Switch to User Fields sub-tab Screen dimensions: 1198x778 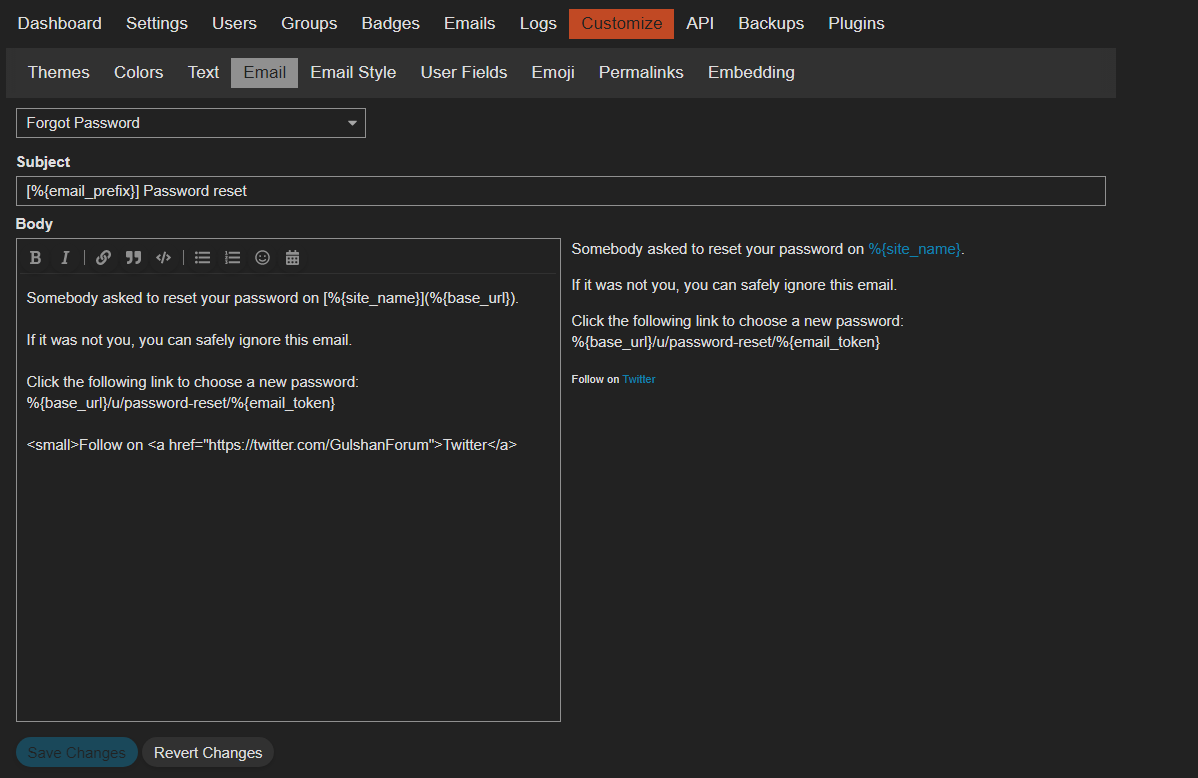(464, 73)
